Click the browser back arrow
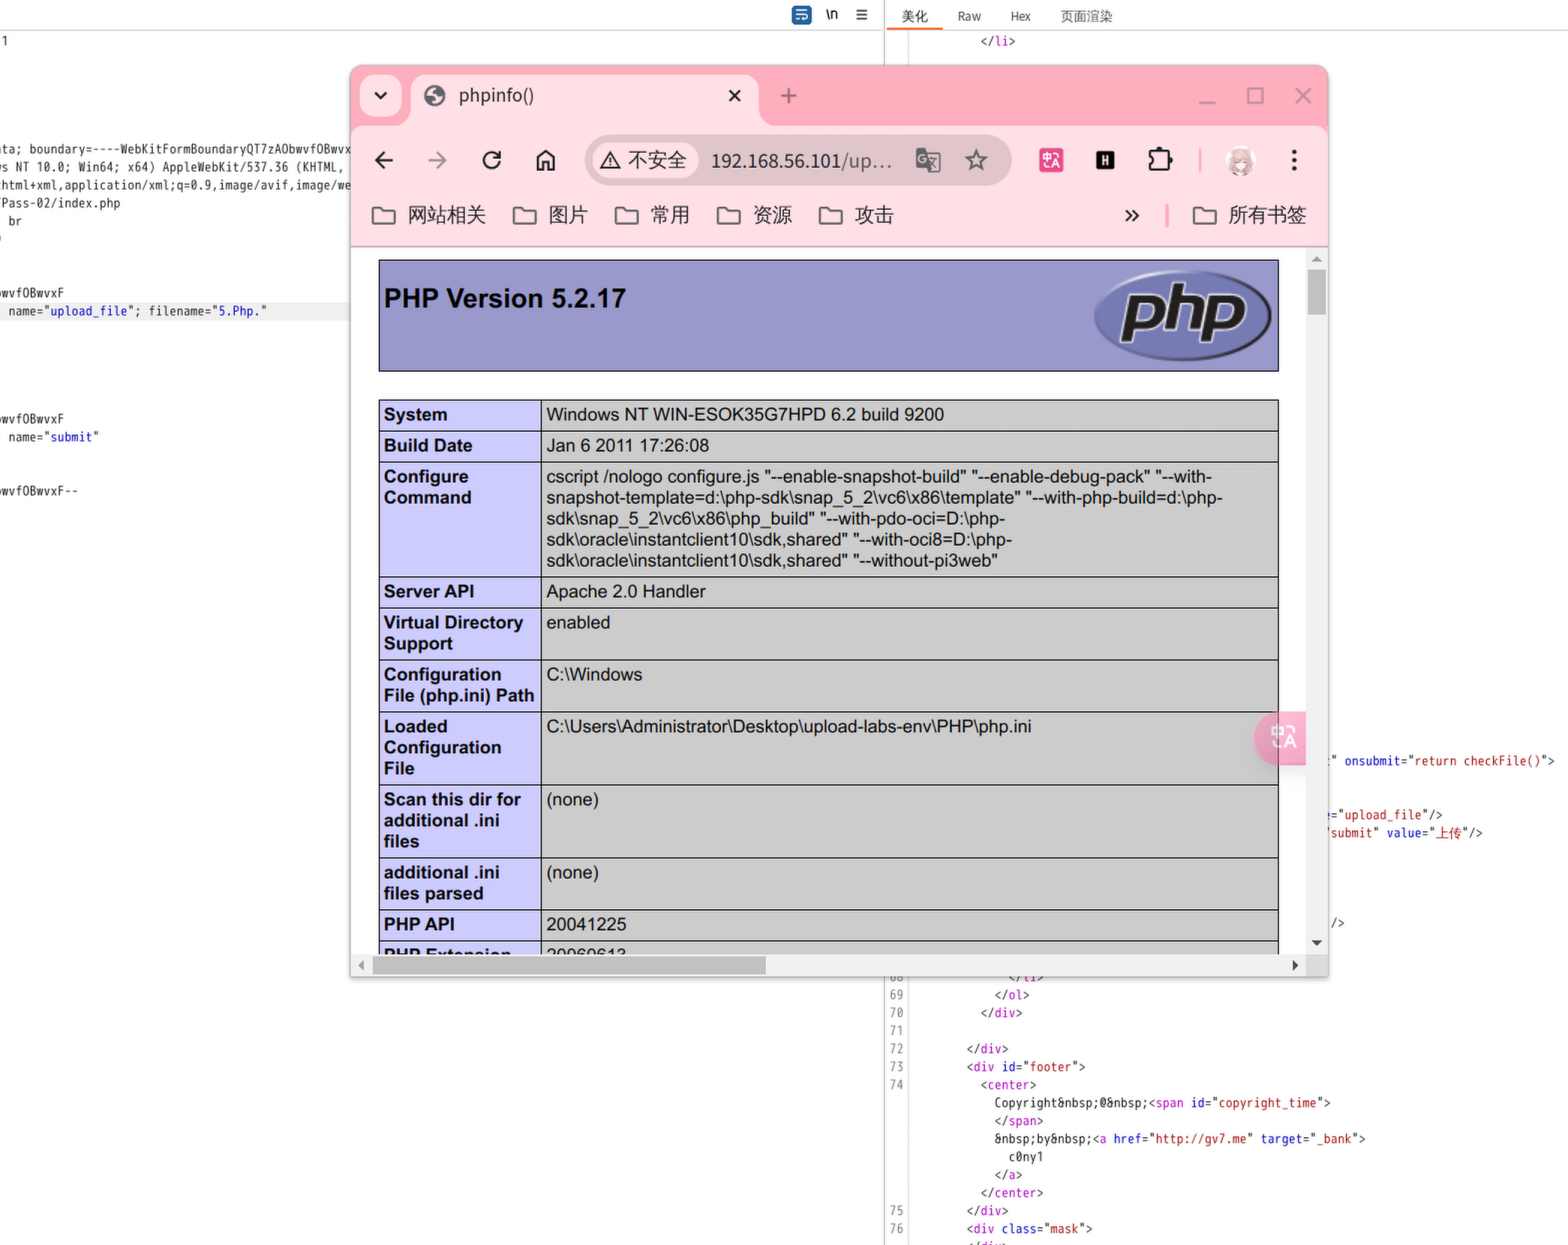The width and height of the screenshot is (1568, 1245). tap(384, 160)
